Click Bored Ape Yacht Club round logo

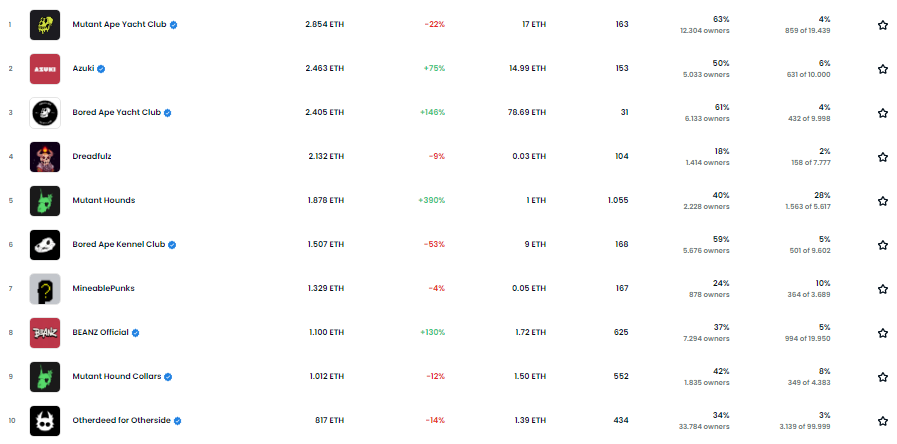click(45, 113)
